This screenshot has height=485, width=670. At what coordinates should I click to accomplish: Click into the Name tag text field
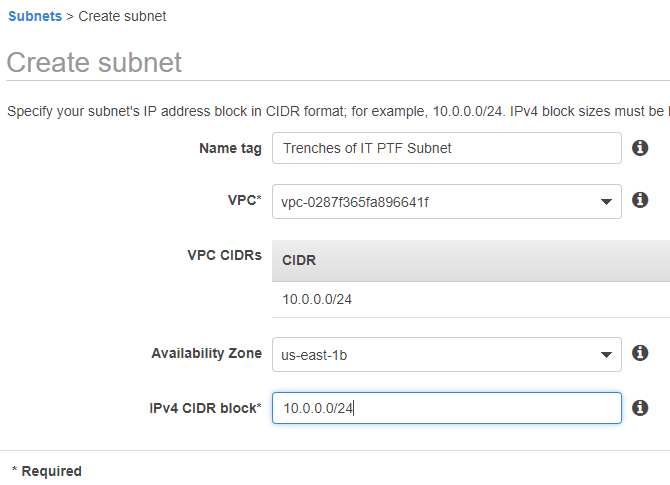pos(447,148)
